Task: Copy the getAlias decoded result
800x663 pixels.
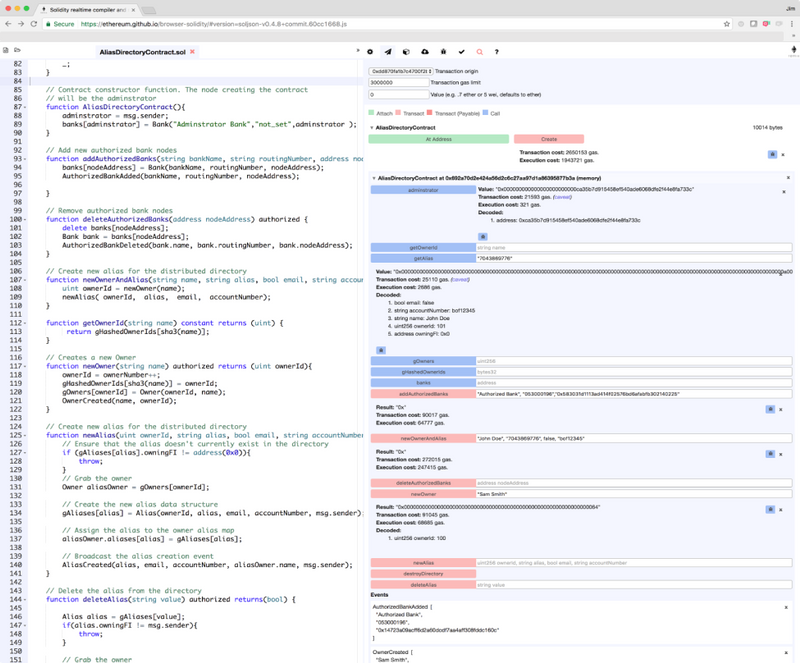Action: pyautogui.click(x=381, y=350)
